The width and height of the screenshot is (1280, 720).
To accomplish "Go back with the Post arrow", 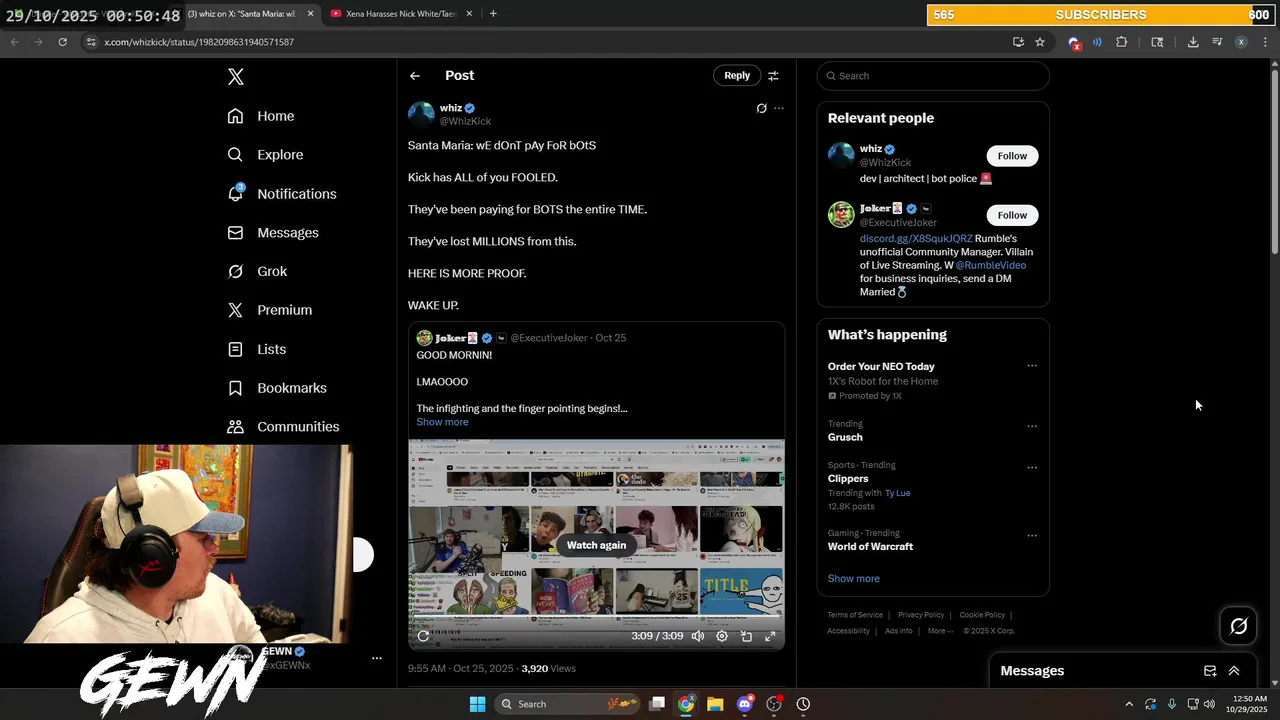I will [415, 76].
